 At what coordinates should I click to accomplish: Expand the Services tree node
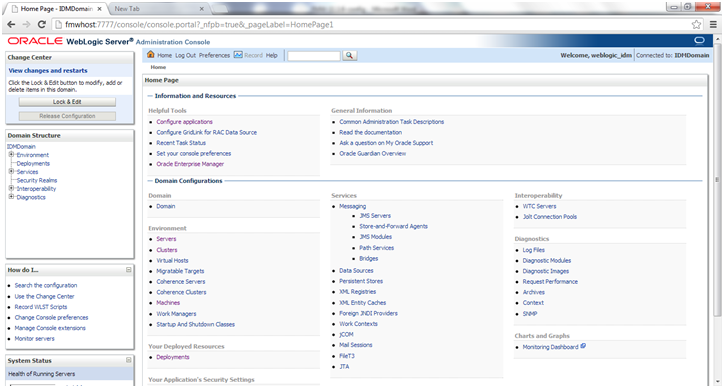coord(11,171)
